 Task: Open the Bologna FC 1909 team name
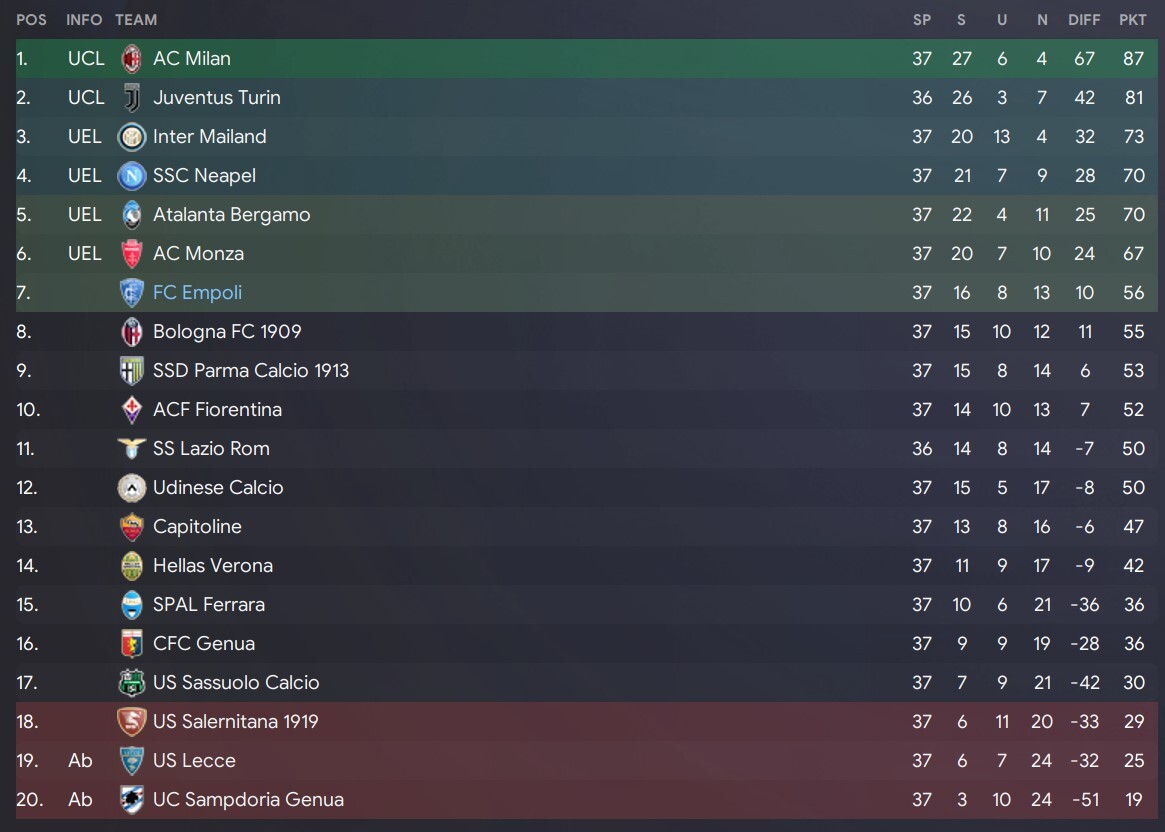tap(227, 331)
